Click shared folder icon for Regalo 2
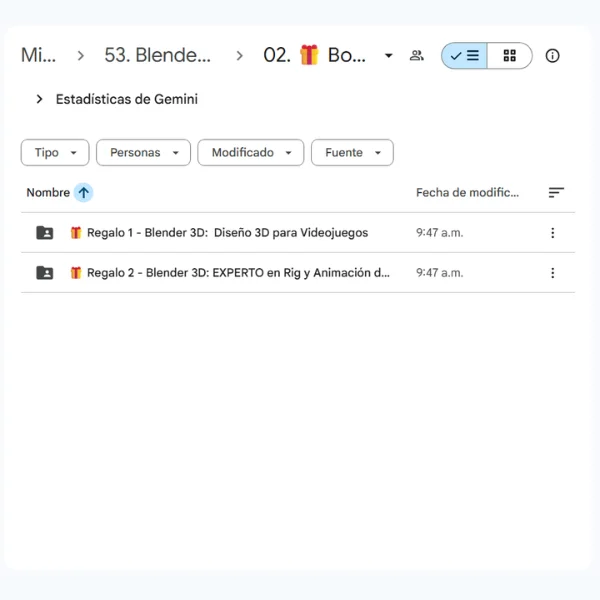Image resolution: width=600 pixels, height=600 pixels. pyautogui.click(x=45, y=273)
